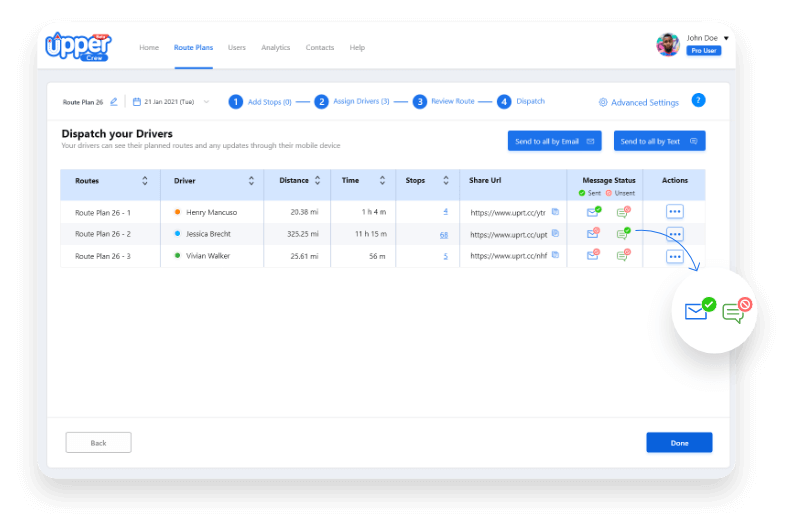This screenshot has width=795, height=531.
Task: Click the share URL 'https://www.uprt.cc/ytr'
Action: coord(508,213)
